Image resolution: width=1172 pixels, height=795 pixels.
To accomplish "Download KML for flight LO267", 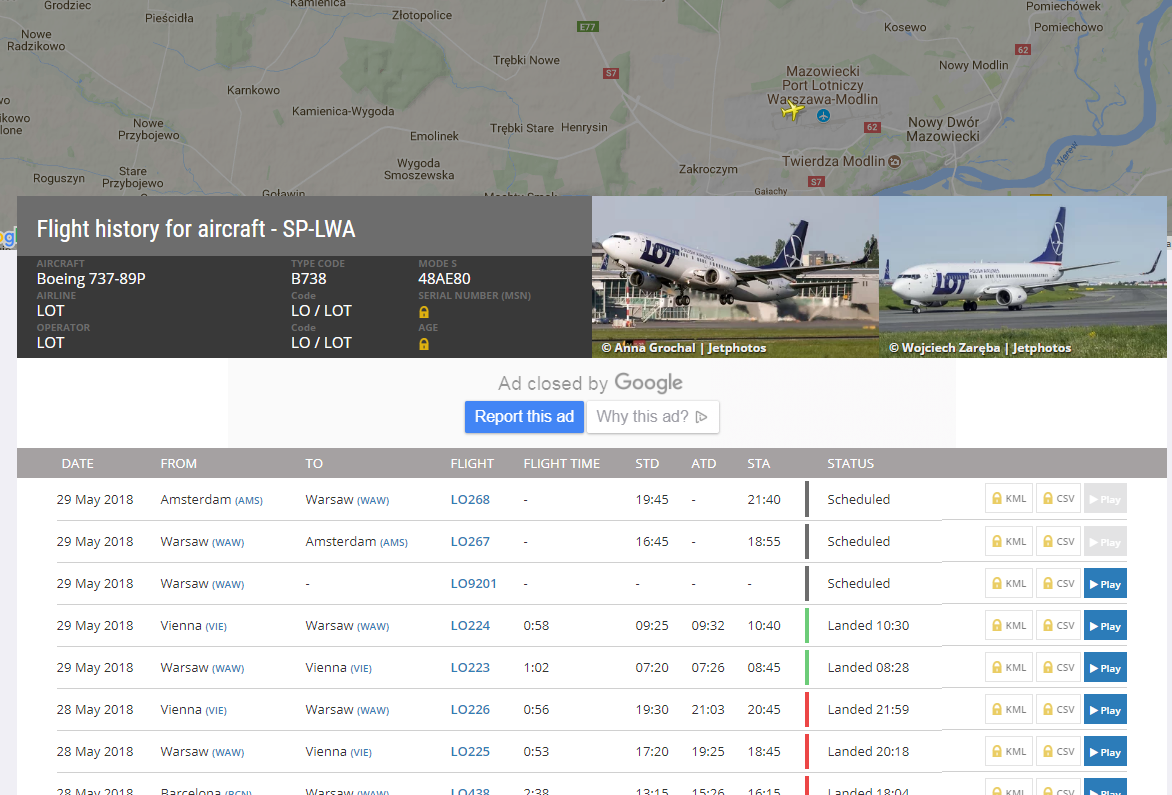I will coord(1008,542).
